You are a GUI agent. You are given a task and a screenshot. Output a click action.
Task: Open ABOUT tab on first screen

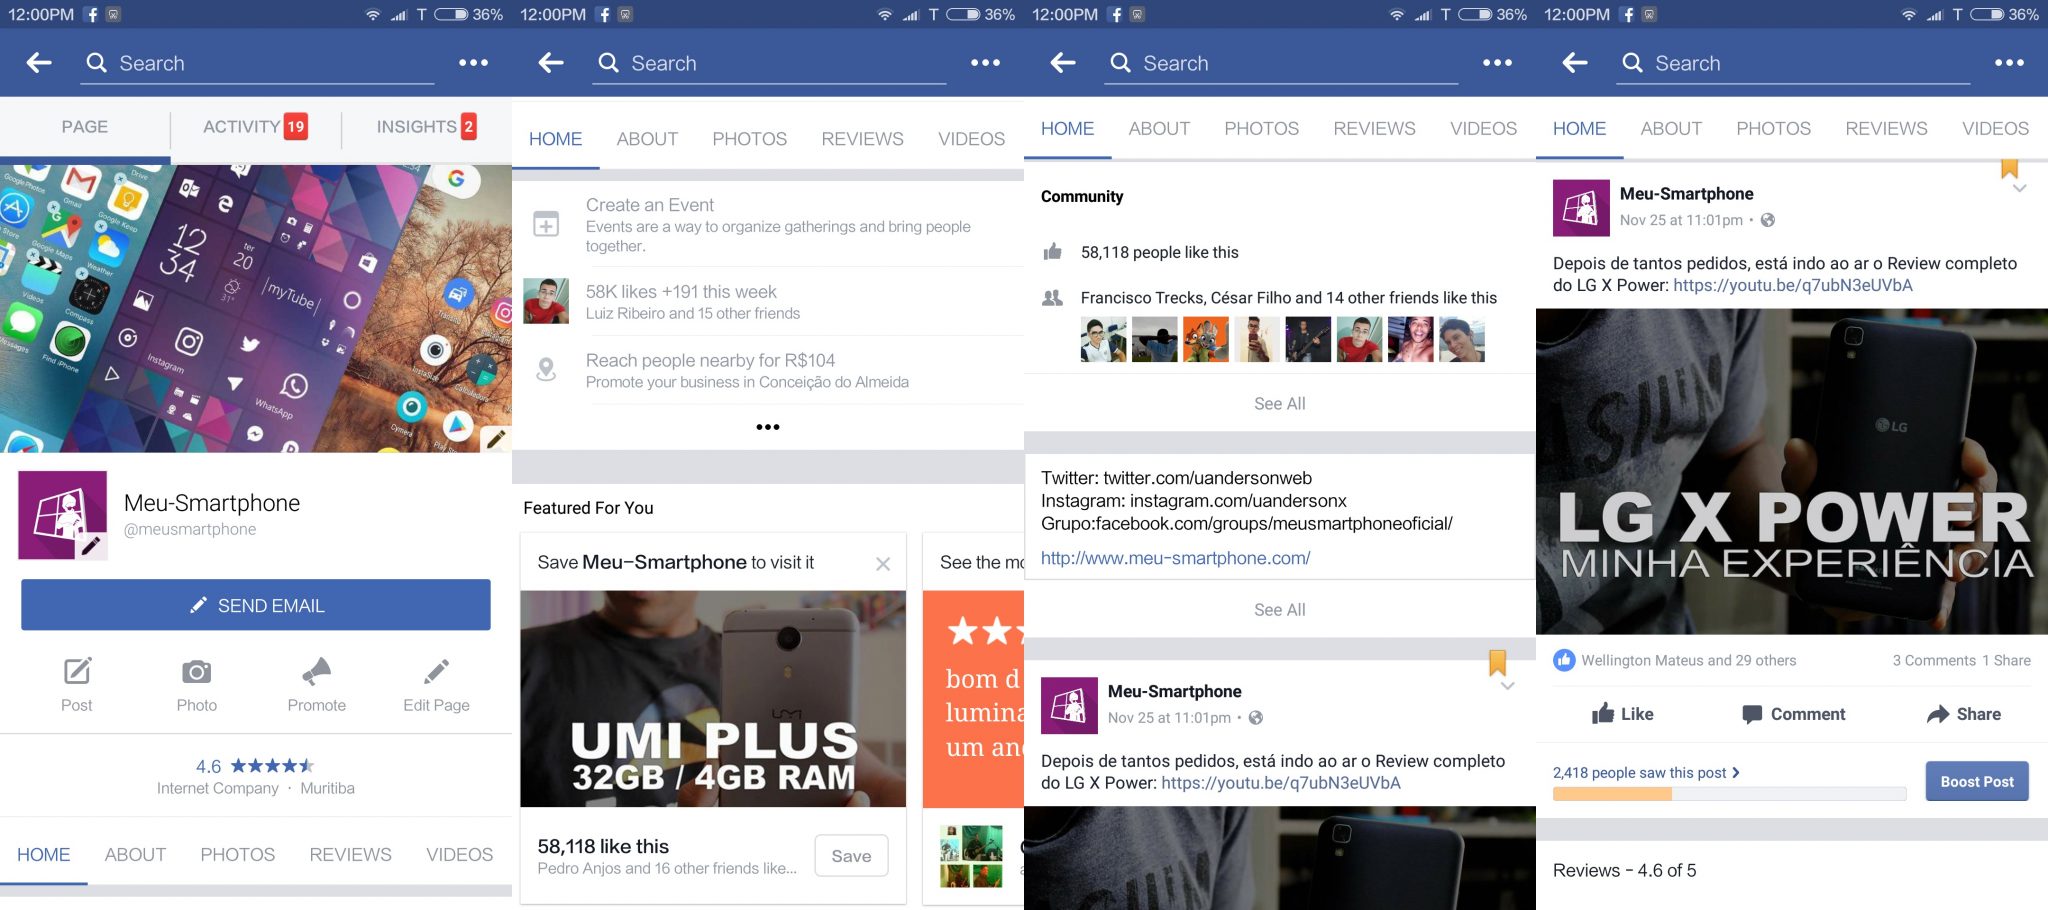coord(135,855)
